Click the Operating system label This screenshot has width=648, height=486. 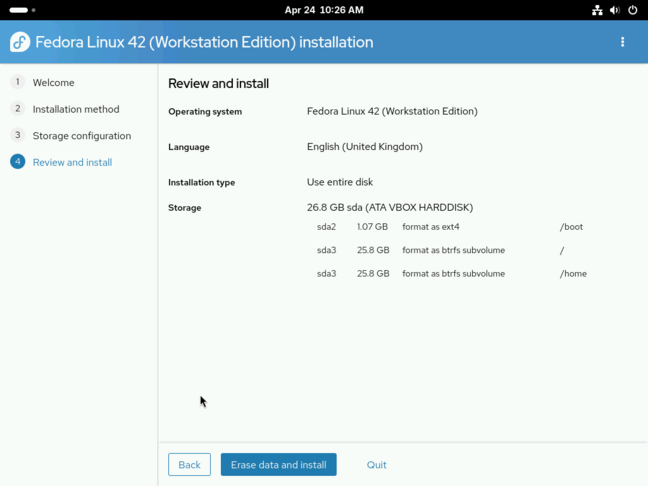[205, 112]
